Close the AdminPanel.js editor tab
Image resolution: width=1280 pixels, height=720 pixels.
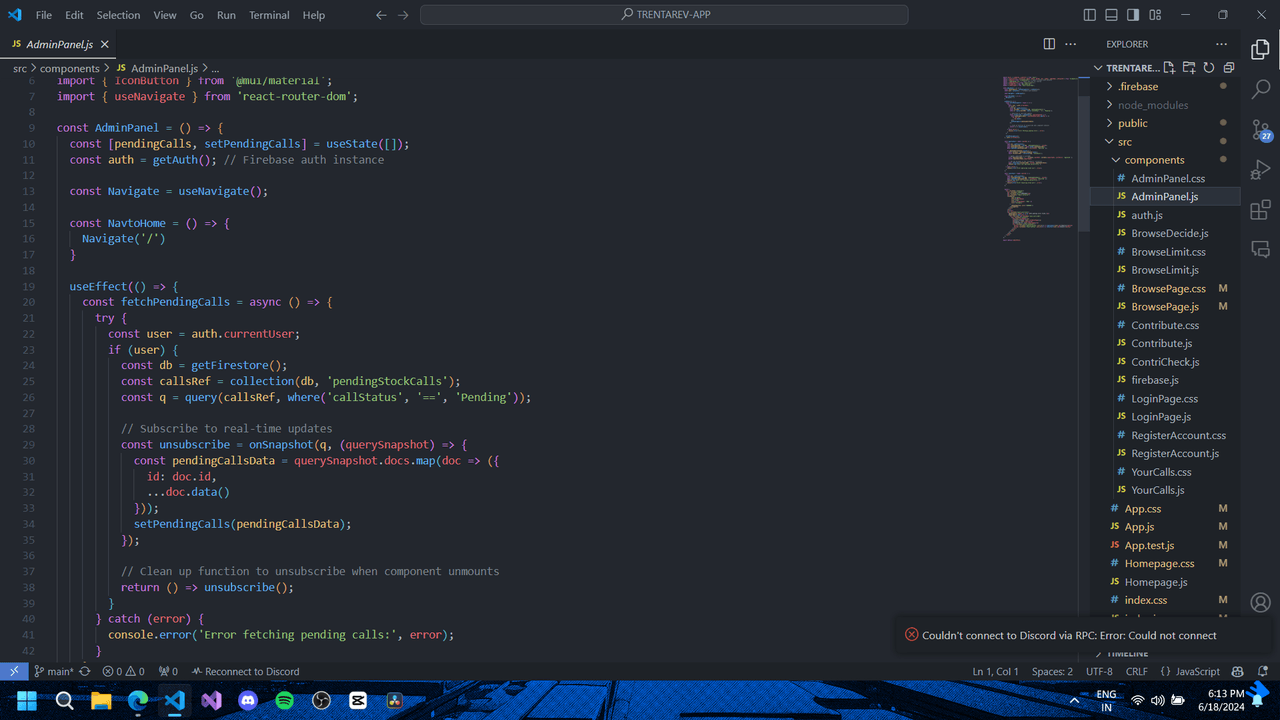click(105, 45)
